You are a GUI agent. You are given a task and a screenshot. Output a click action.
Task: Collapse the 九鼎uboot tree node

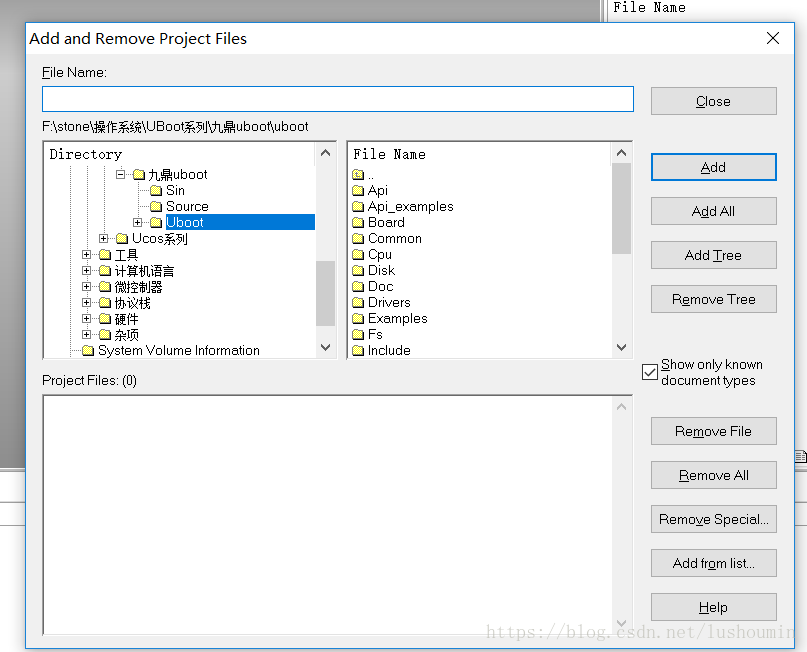pyautogui.click(x=120, y=174)
